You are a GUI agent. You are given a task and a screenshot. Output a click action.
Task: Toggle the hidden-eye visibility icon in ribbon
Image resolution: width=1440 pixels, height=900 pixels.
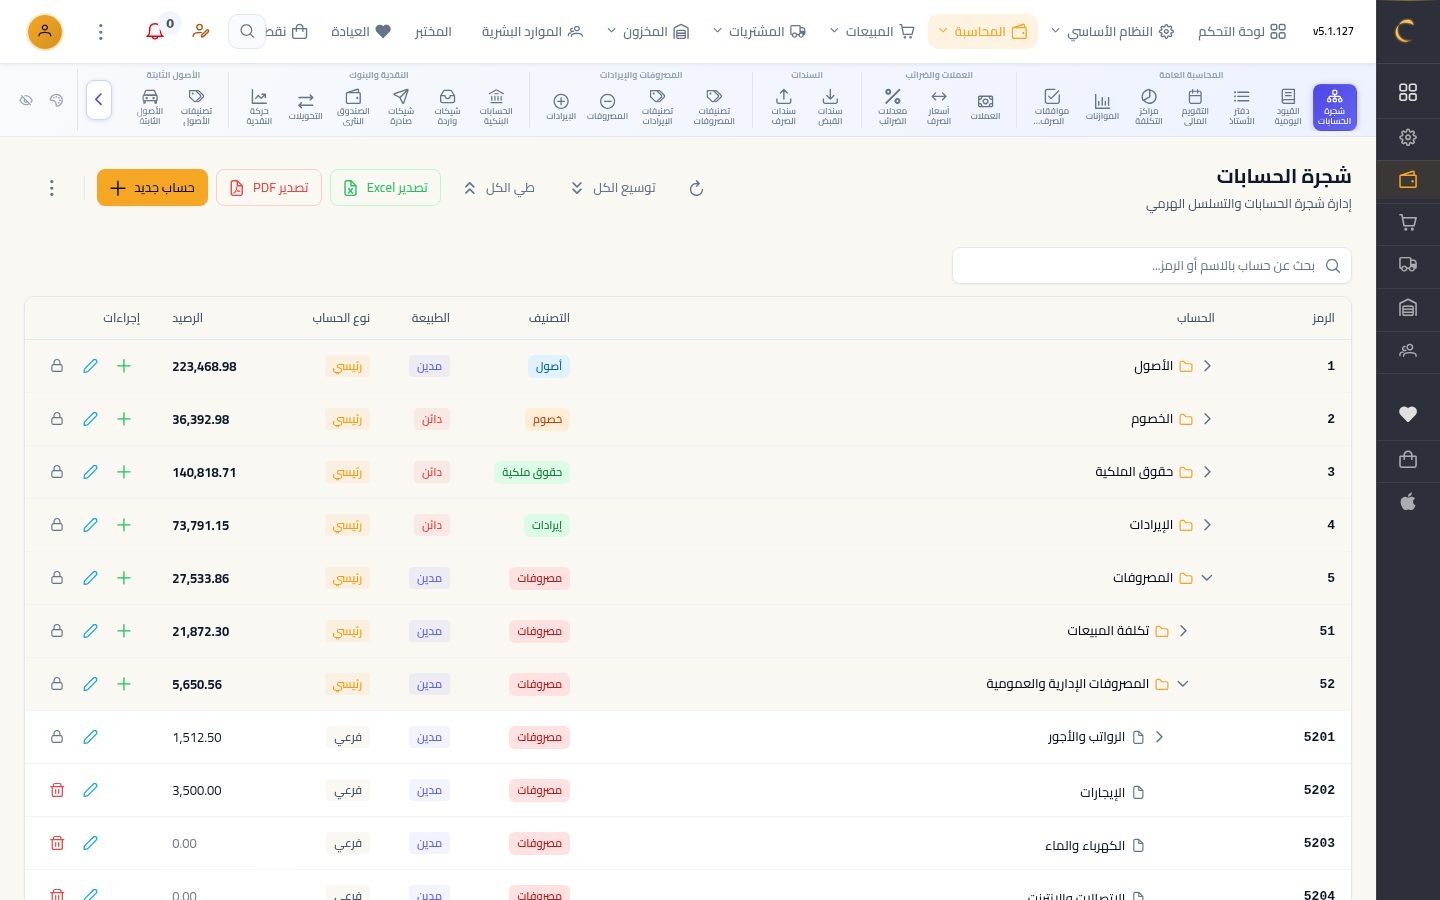(26, 100)
